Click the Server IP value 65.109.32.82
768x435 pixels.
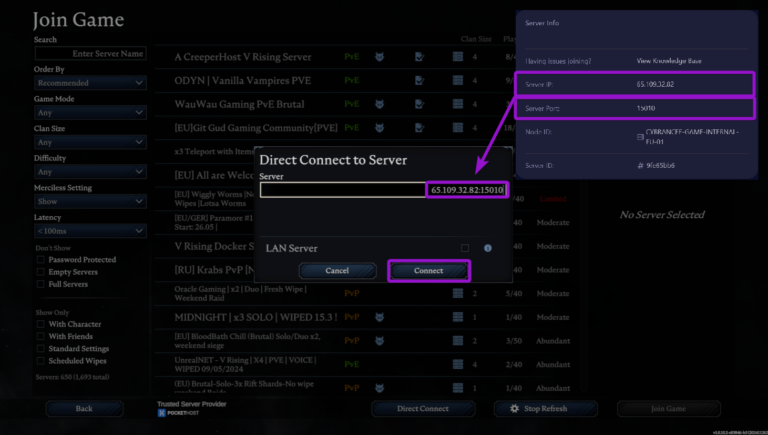655,84
